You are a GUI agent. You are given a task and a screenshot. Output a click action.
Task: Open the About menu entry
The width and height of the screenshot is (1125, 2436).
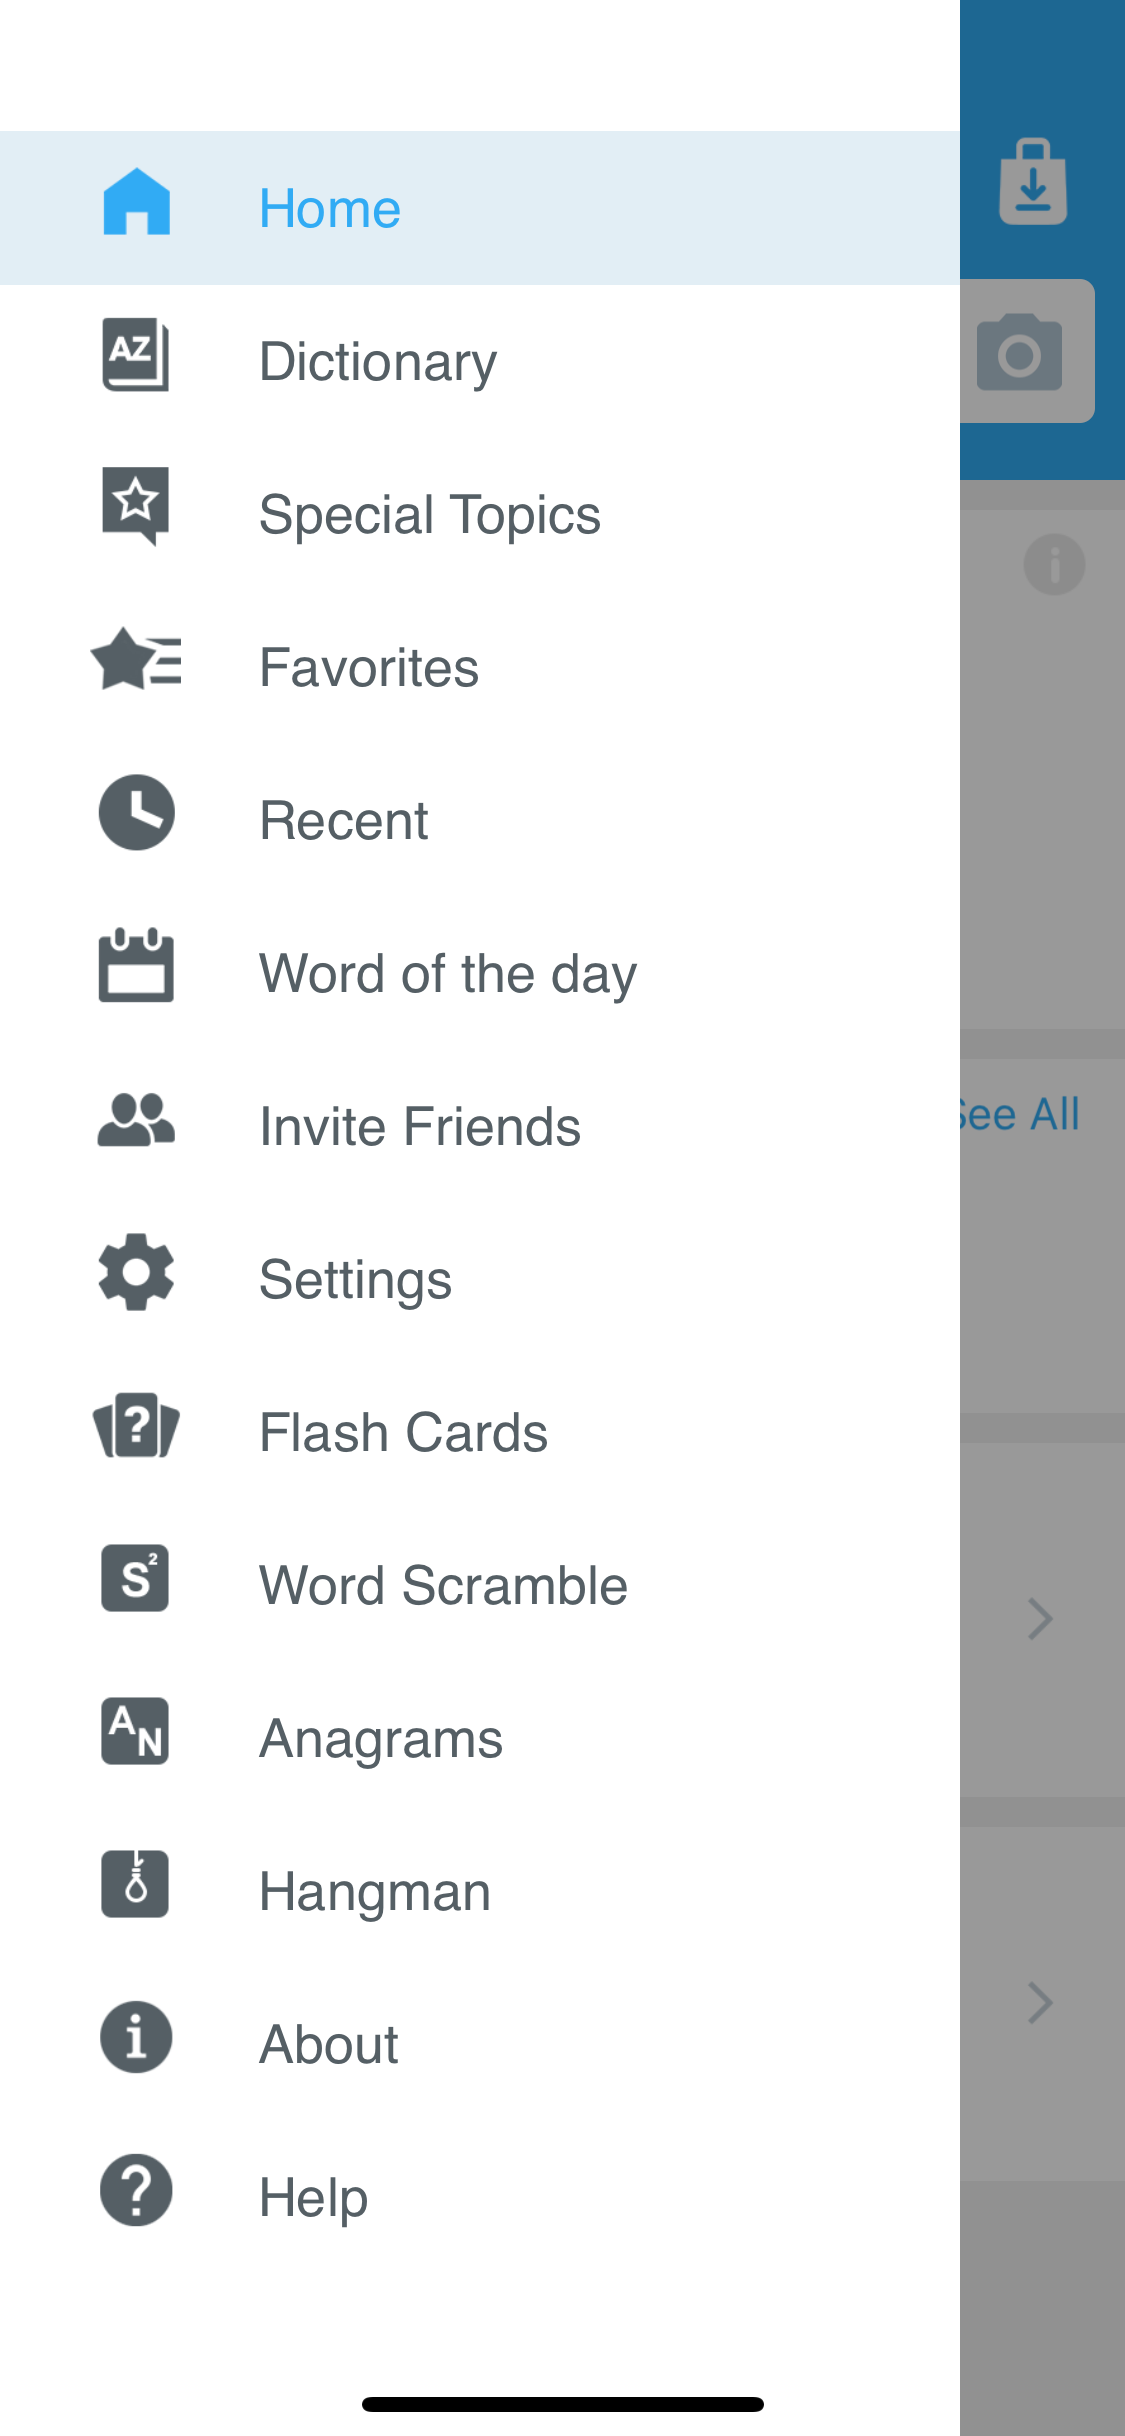click(x=328, y=2045)
